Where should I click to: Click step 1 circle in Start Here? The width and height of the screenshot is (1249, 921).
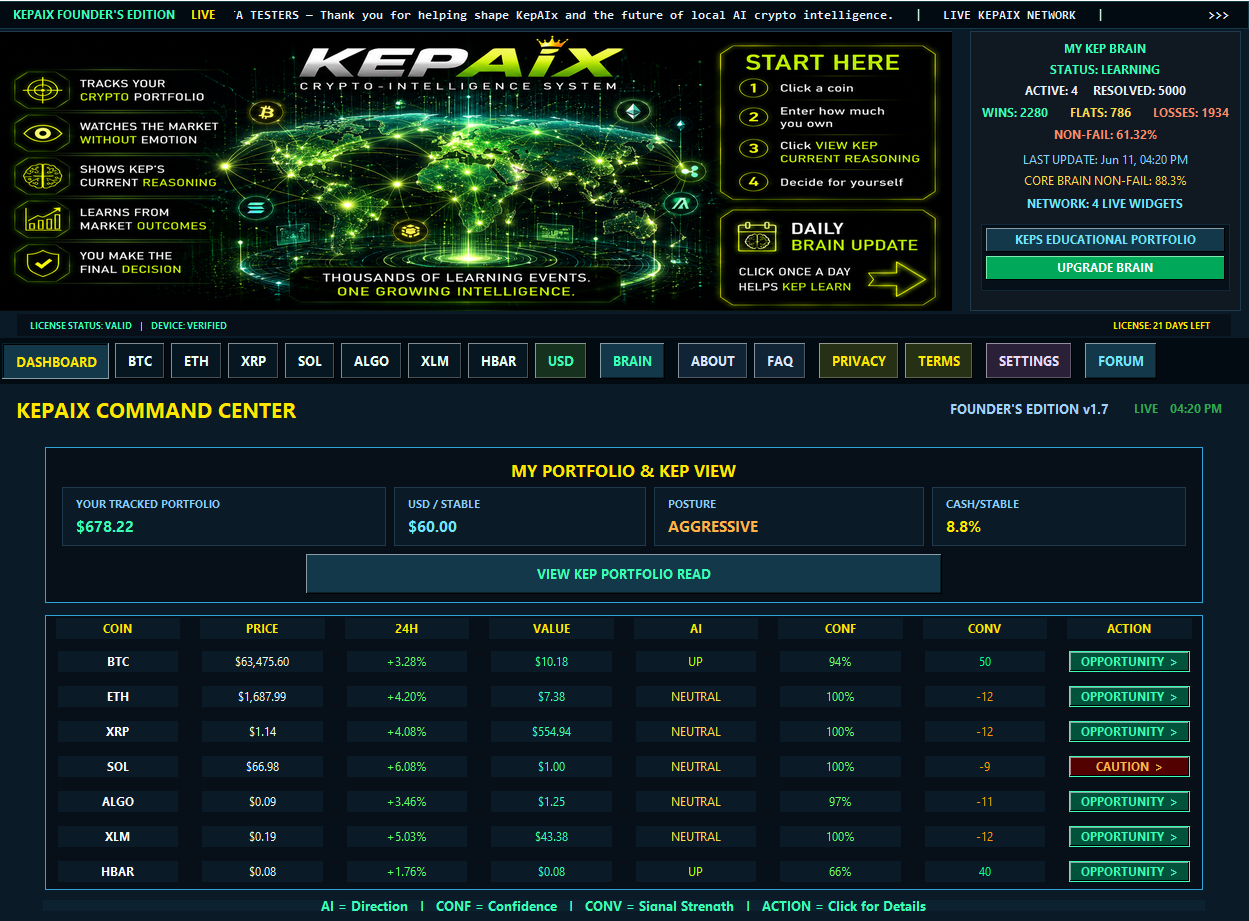point(753,88)
